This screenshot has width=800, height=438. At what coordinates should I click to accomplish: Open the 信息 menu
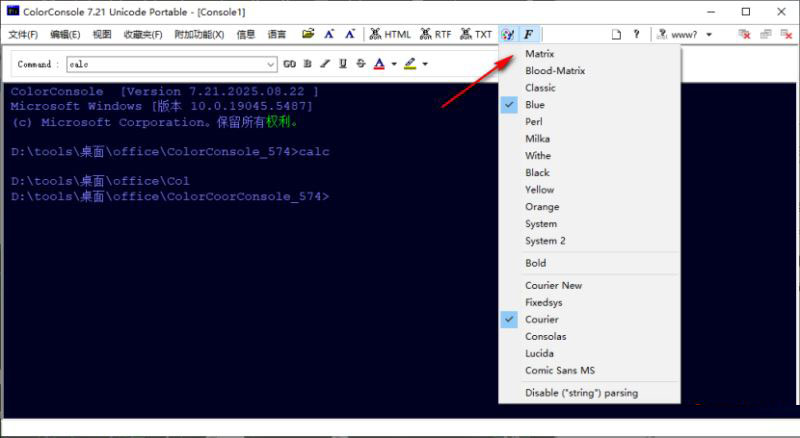click(246, 35)
